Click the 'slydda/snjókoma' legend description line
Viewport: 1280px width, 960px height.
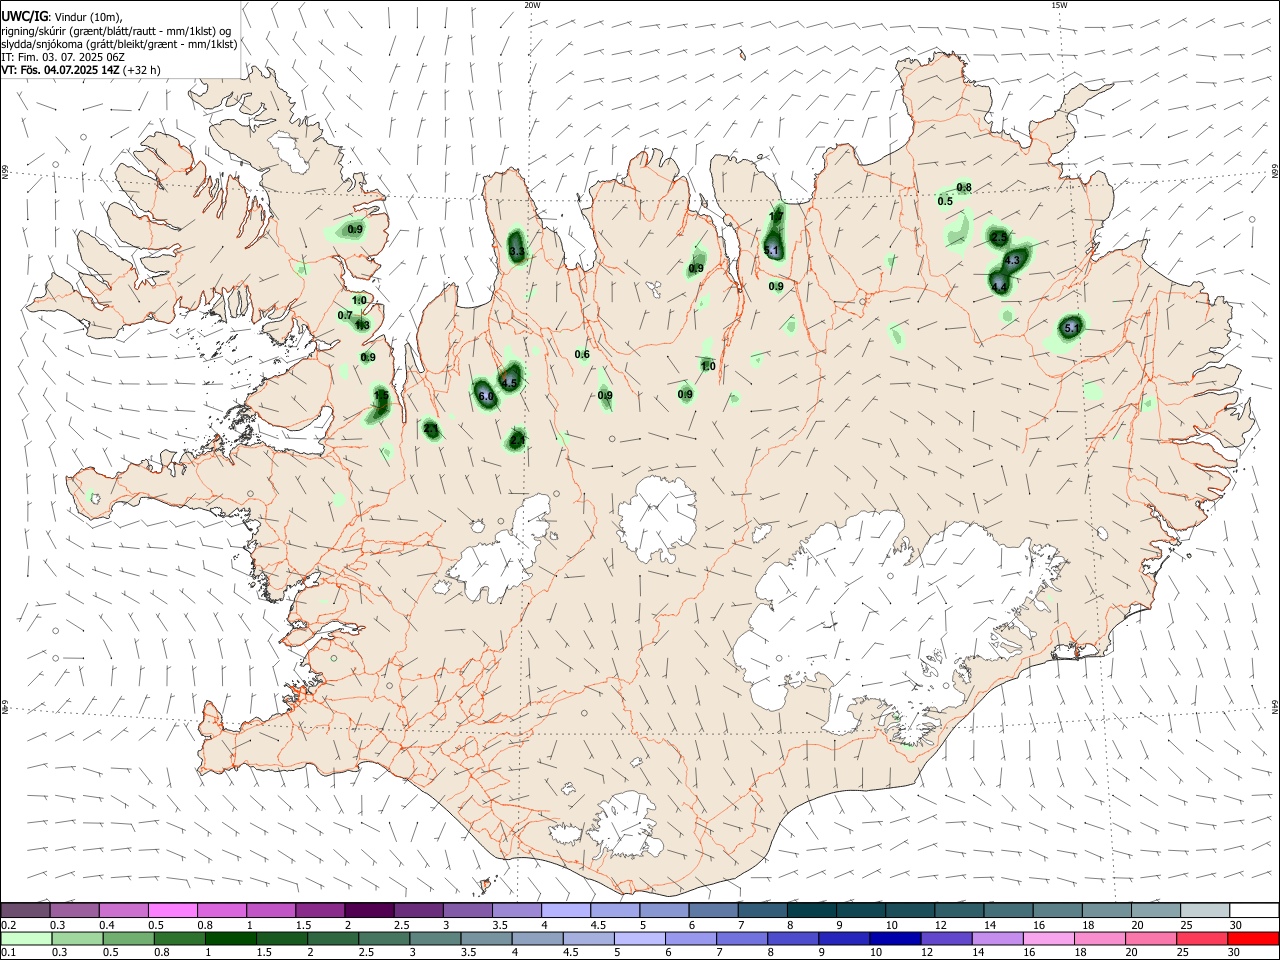pyautogui.click(x=119, y=44)
